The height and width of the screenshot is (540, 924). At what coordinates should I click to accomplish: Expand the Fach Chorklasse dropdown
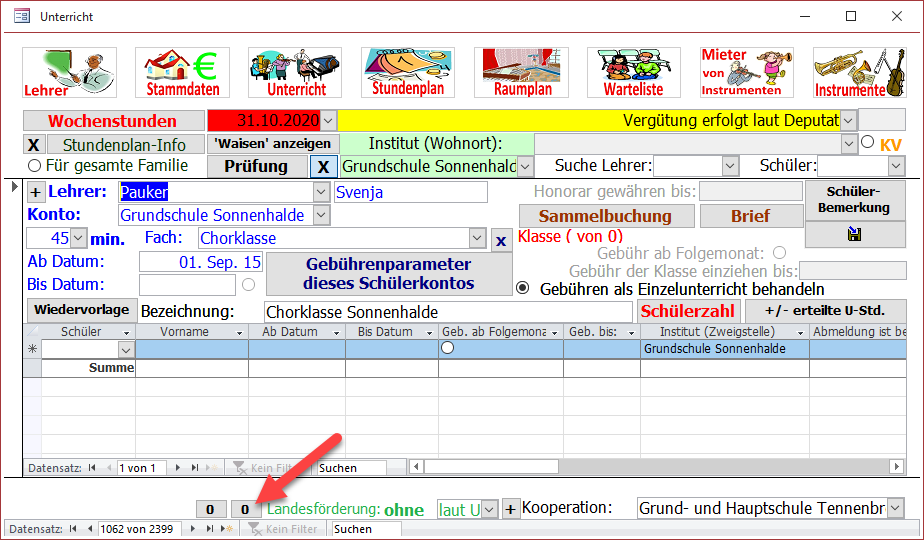[477, 238]
